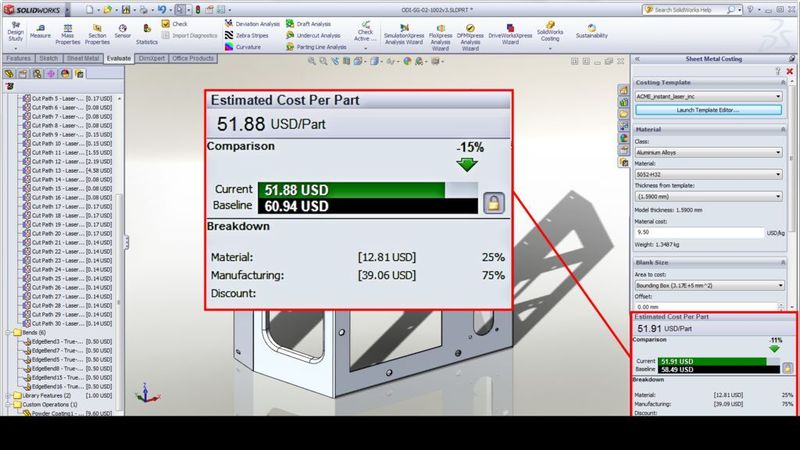Lock the baseline cost padlock

coord(493,203)
